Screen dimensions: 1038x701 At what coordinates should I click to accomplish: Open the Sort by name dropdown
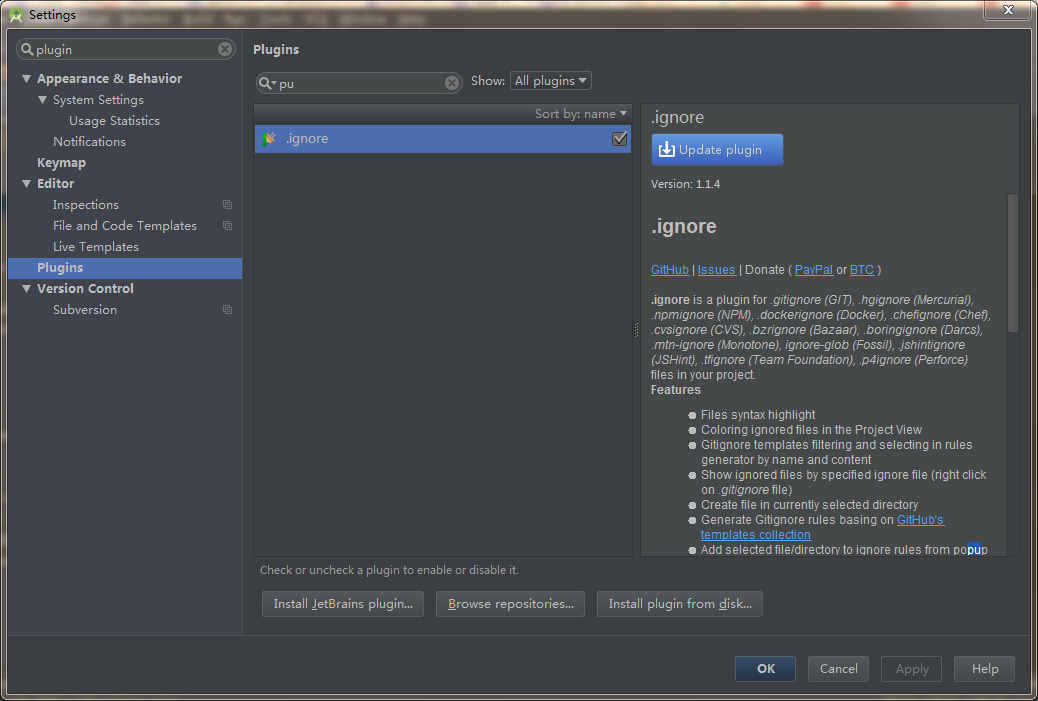pyautogui.click(x=581, y=114)
